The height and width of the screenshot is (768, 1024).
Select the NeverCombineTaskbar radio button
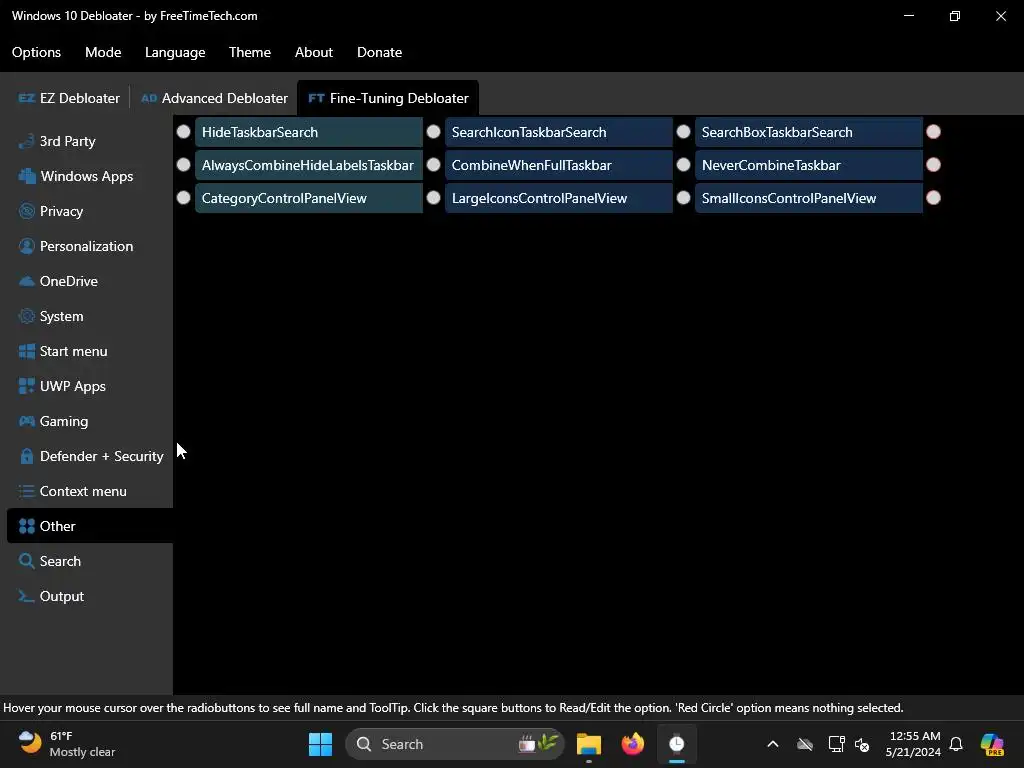point(684,165)
